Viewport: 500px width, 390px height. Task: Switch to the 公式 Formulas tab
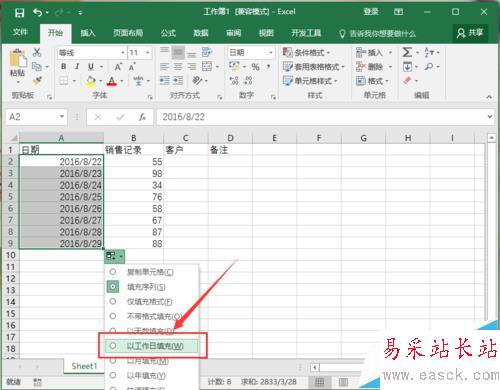(168, 33)
